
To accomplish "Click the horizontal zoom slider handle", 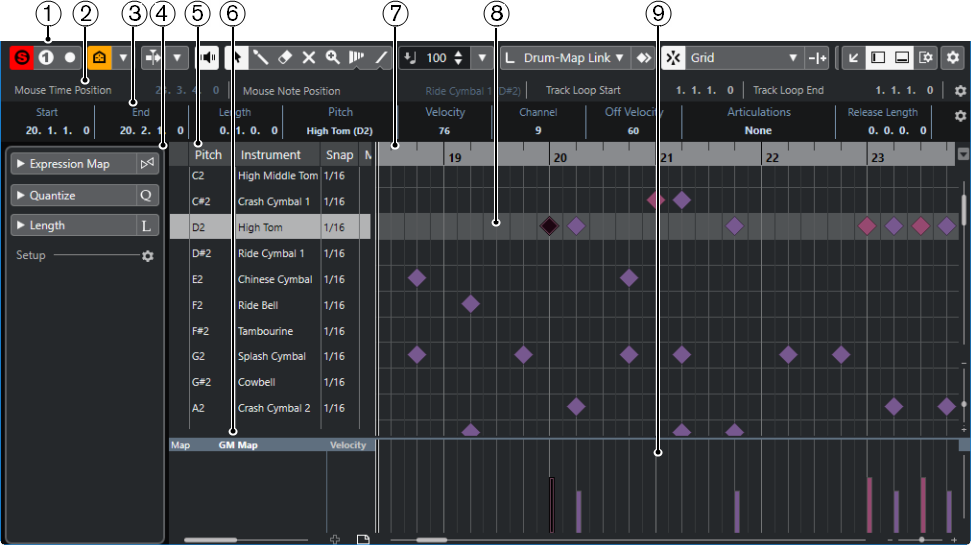I will pyautogui.click(x=922, y=540).
